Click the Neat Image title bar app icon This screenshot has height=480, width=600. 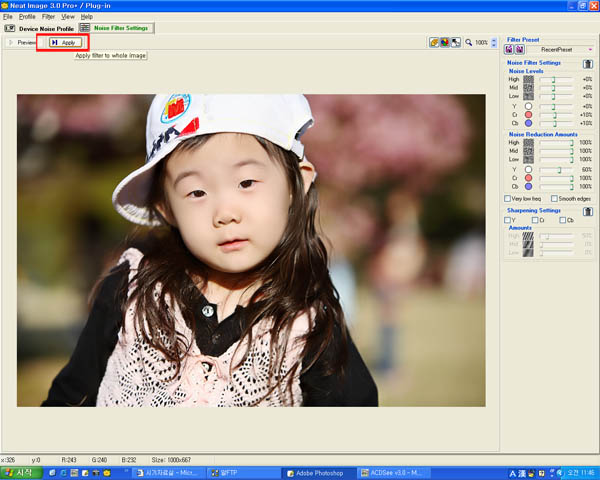tap(5, 5)
